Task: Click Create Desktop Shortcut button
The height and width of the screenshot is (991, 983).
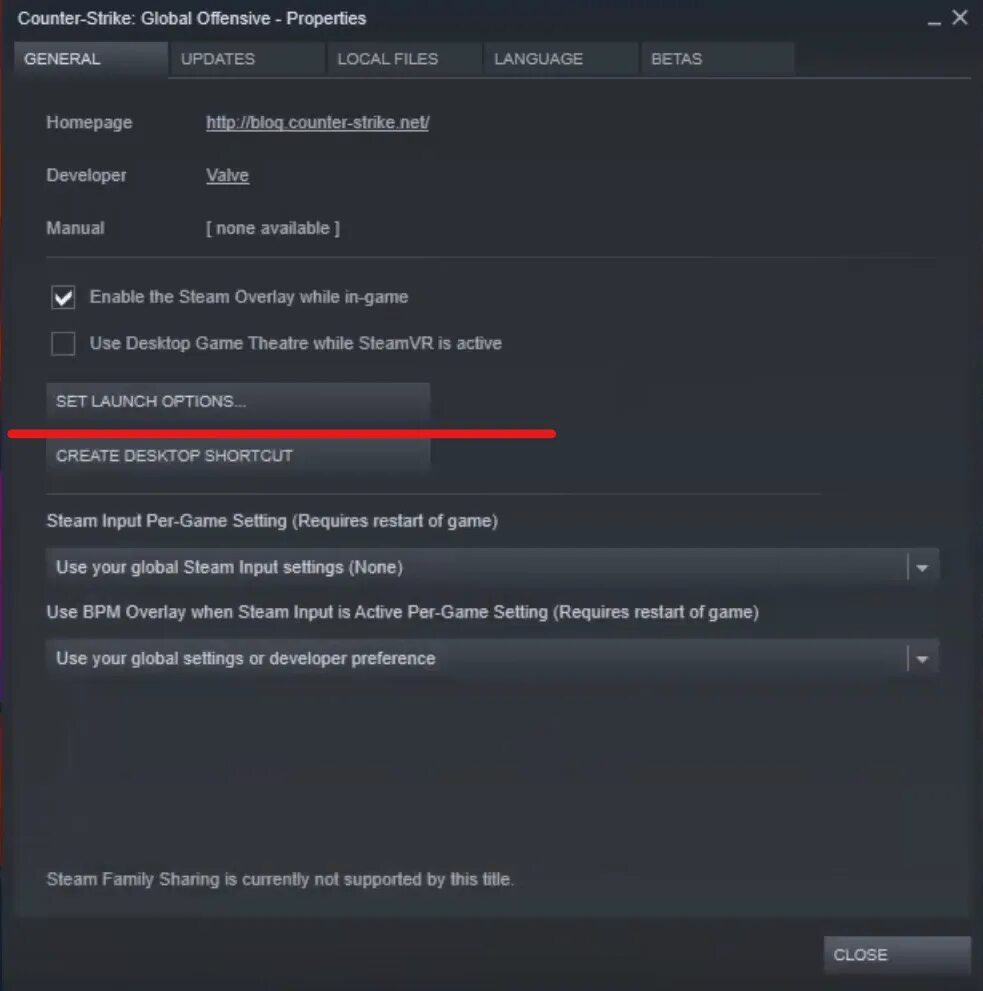Action: [x=238, y=456]
